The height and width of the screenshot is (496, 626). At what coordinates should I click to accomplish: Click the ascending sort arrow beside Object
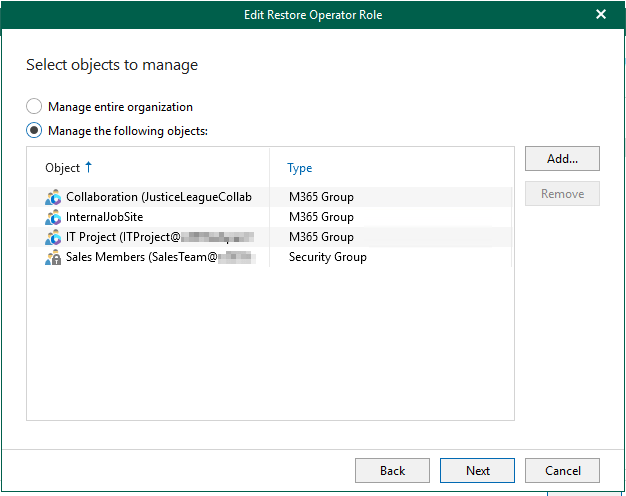[89, 167]
